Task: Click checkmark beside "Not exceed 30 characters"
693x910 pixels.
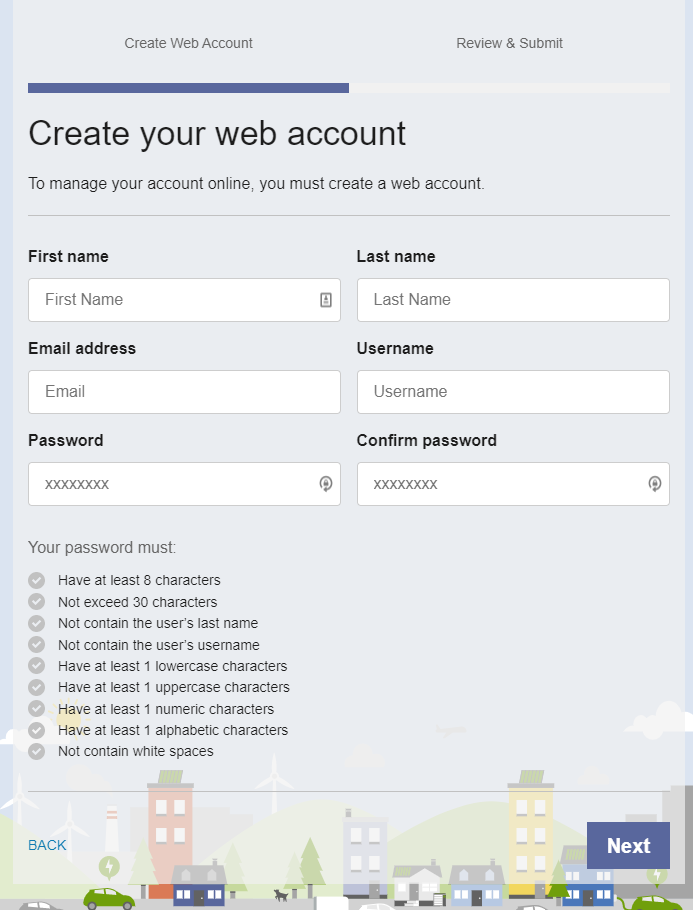Action: pos(37,602)
